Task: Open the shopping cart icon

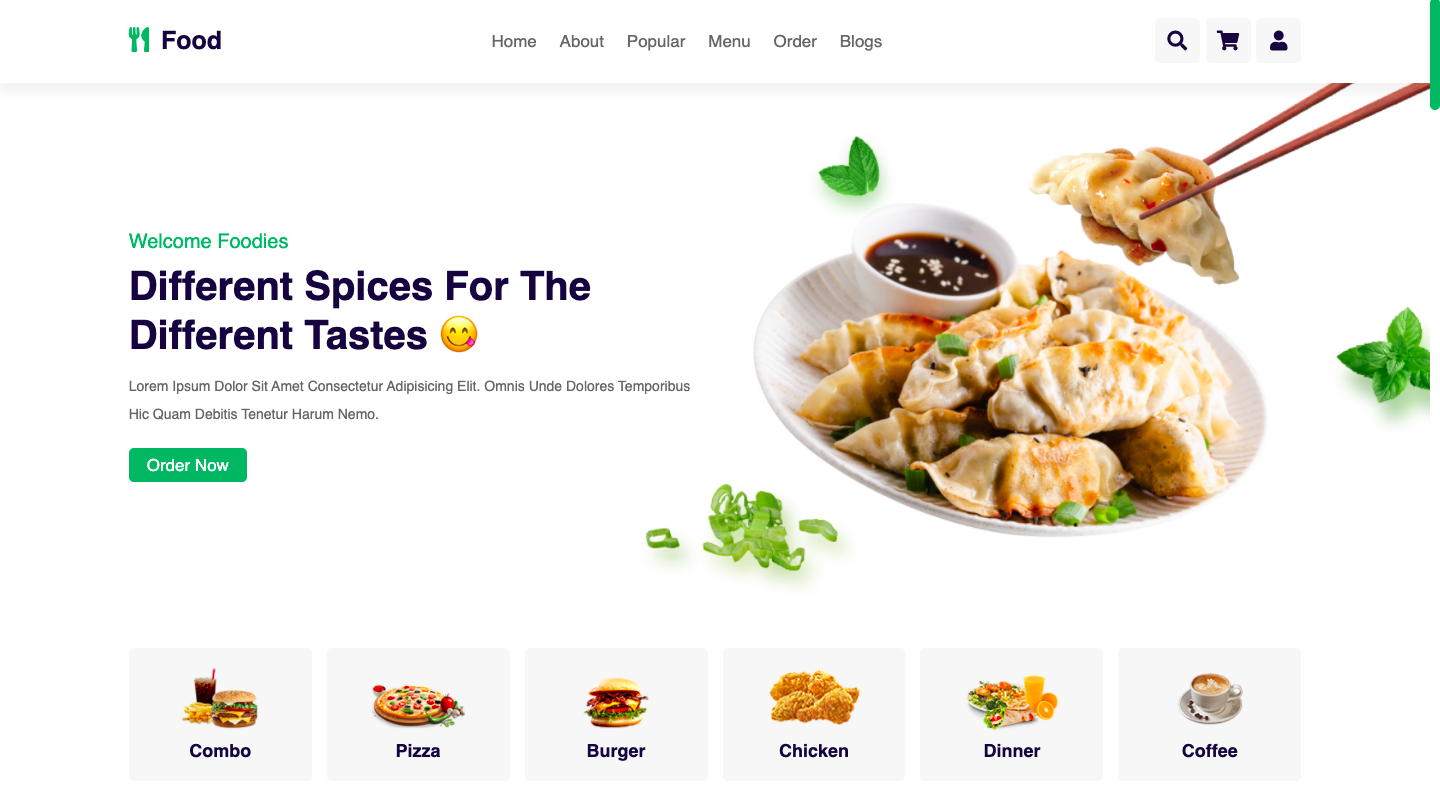Action: 1228,41
